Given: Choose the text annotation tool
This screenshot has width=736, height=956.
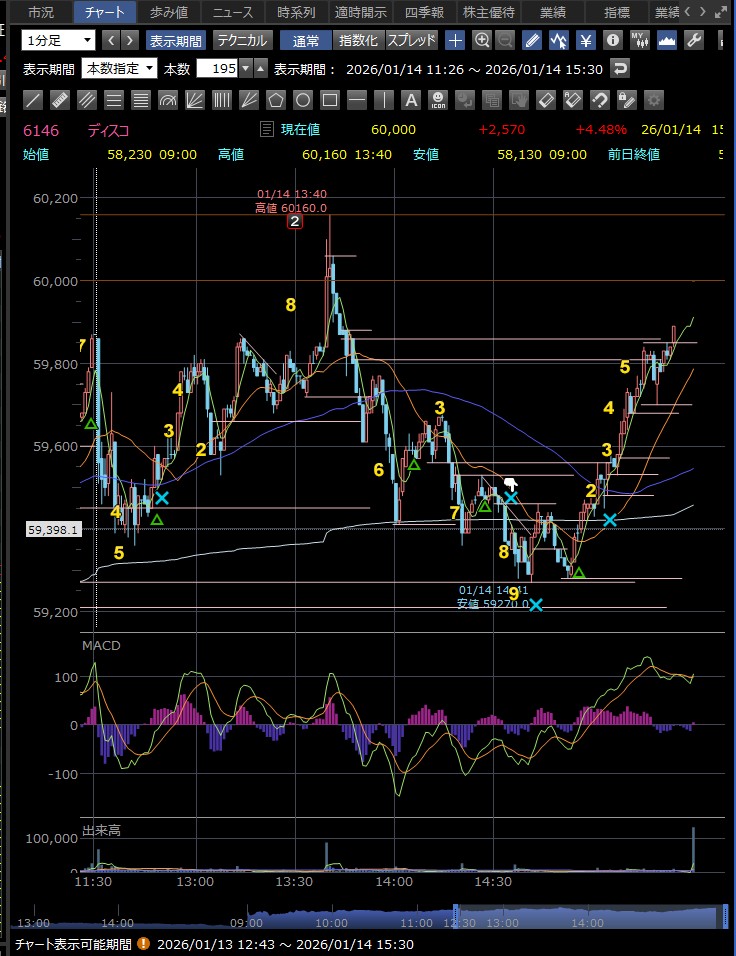Looking at the screenshot, I should [411, 100].
